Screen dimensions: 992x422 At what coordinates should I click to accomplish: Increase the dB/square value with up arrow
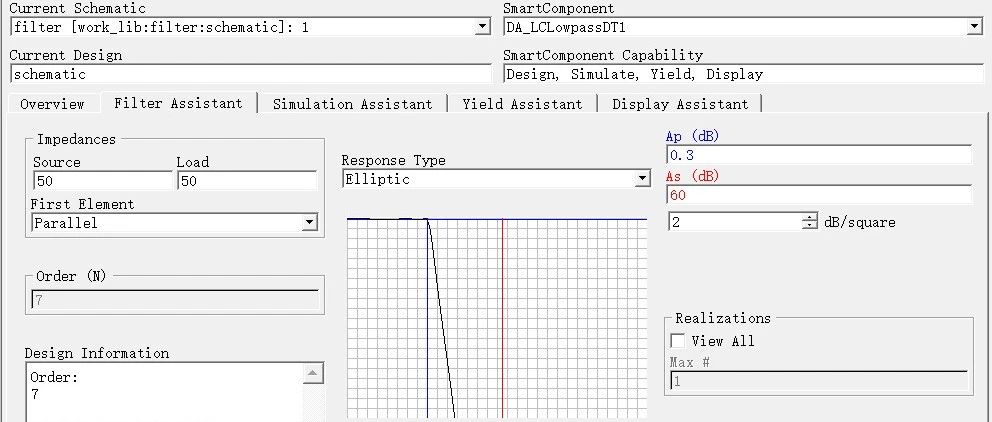(x=810, y=218)
